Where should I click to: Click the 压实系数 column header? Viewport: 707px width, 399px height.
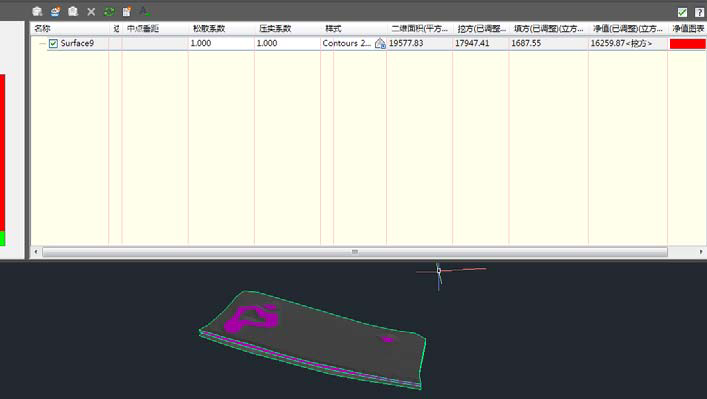pyautogui.click(x=275, y=28)
